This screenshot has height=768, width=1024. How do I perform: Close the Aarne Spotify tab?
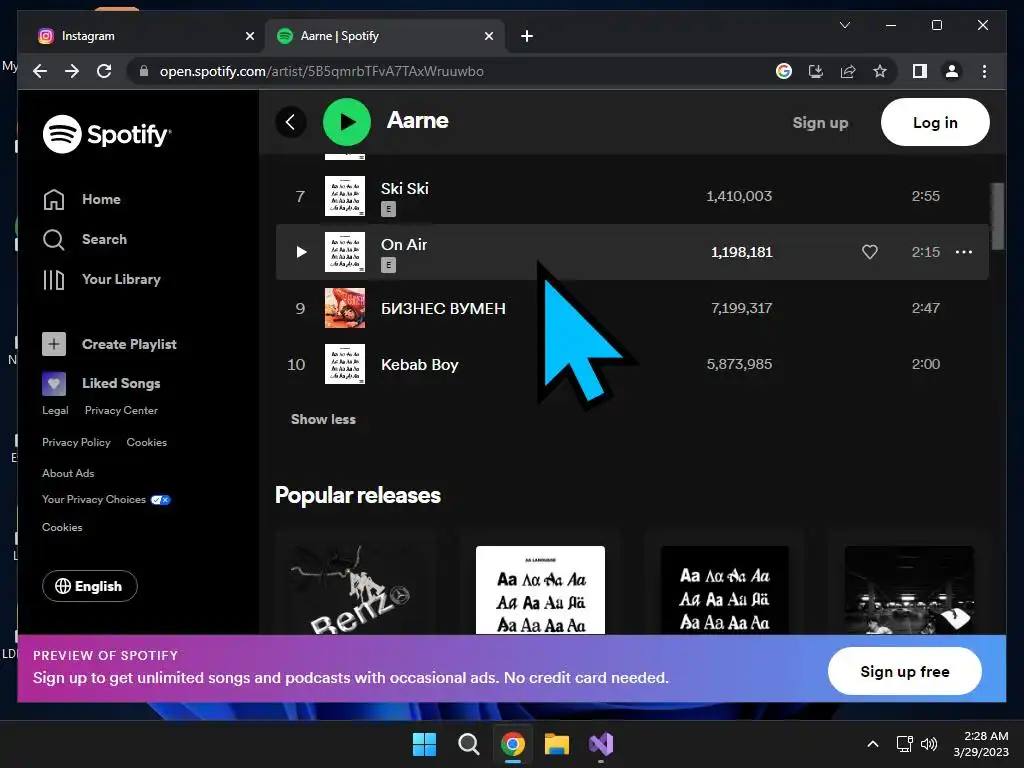pos(488,36)
